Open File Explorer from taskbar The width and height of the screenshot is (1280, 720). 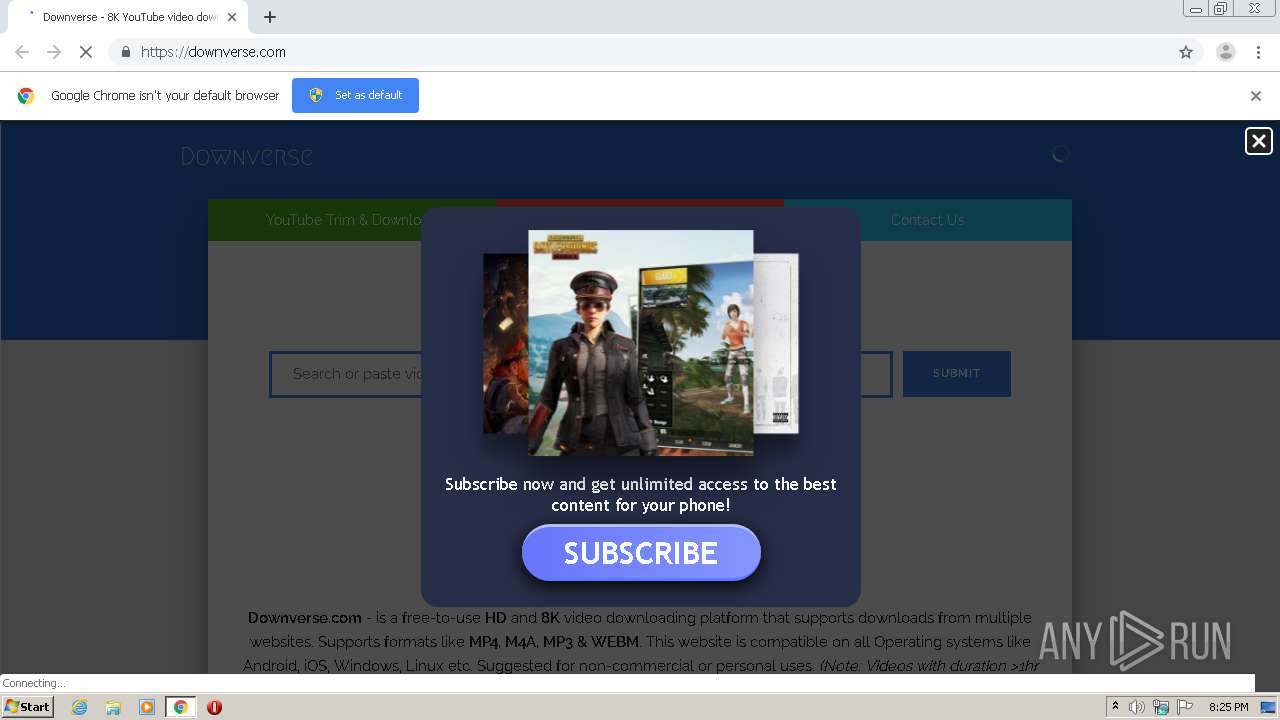[113, 707]
